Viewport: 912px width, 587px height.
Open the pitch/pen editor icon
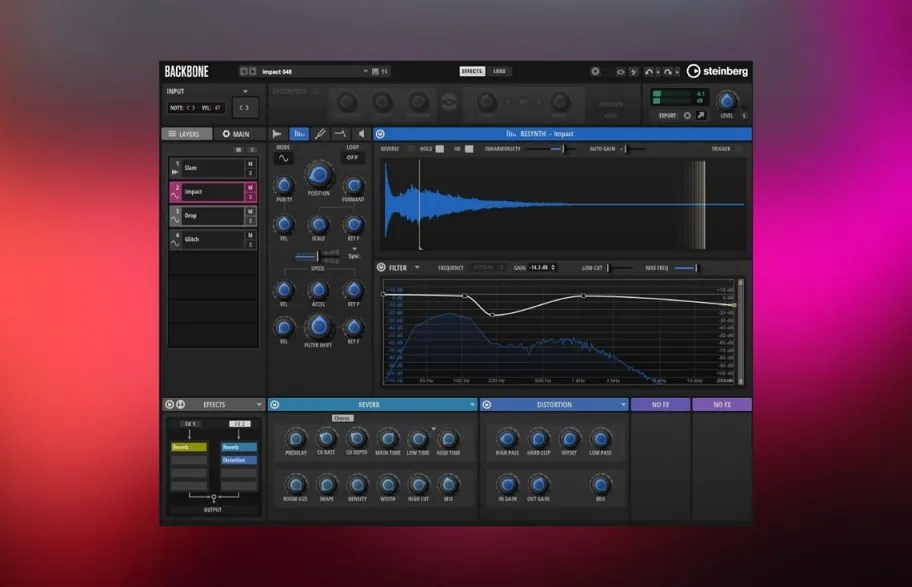point(320,134)
